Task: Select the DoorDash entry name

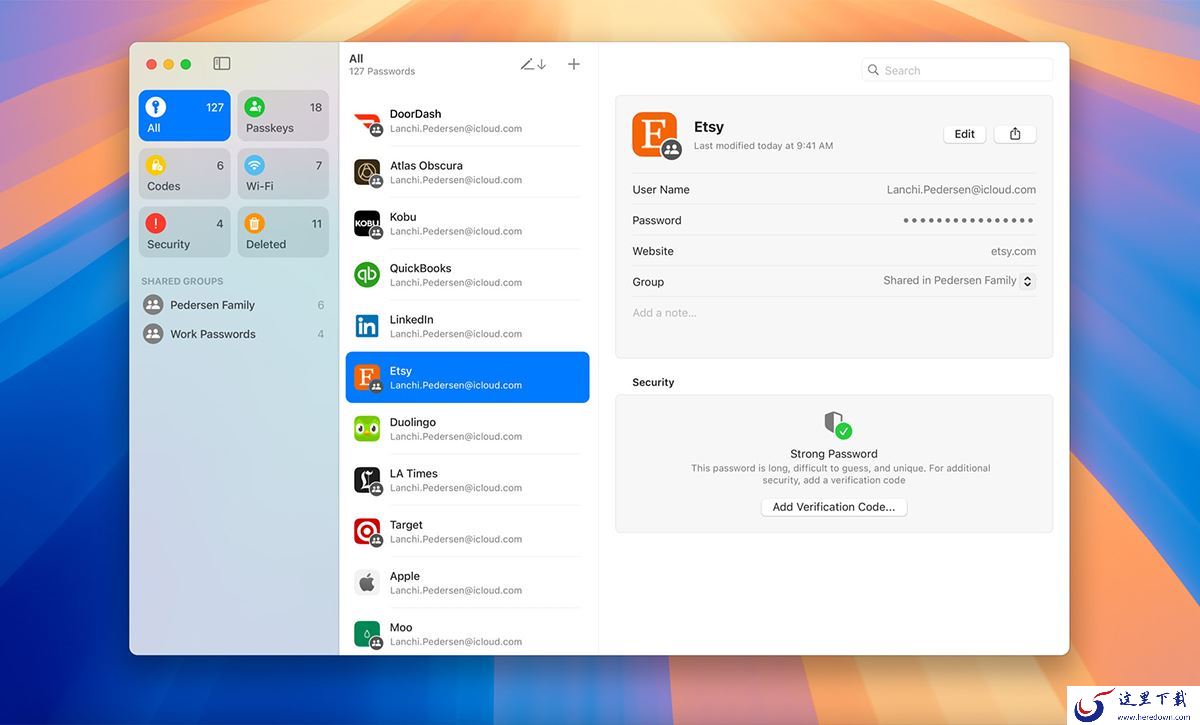Action: tap(415, 114)
